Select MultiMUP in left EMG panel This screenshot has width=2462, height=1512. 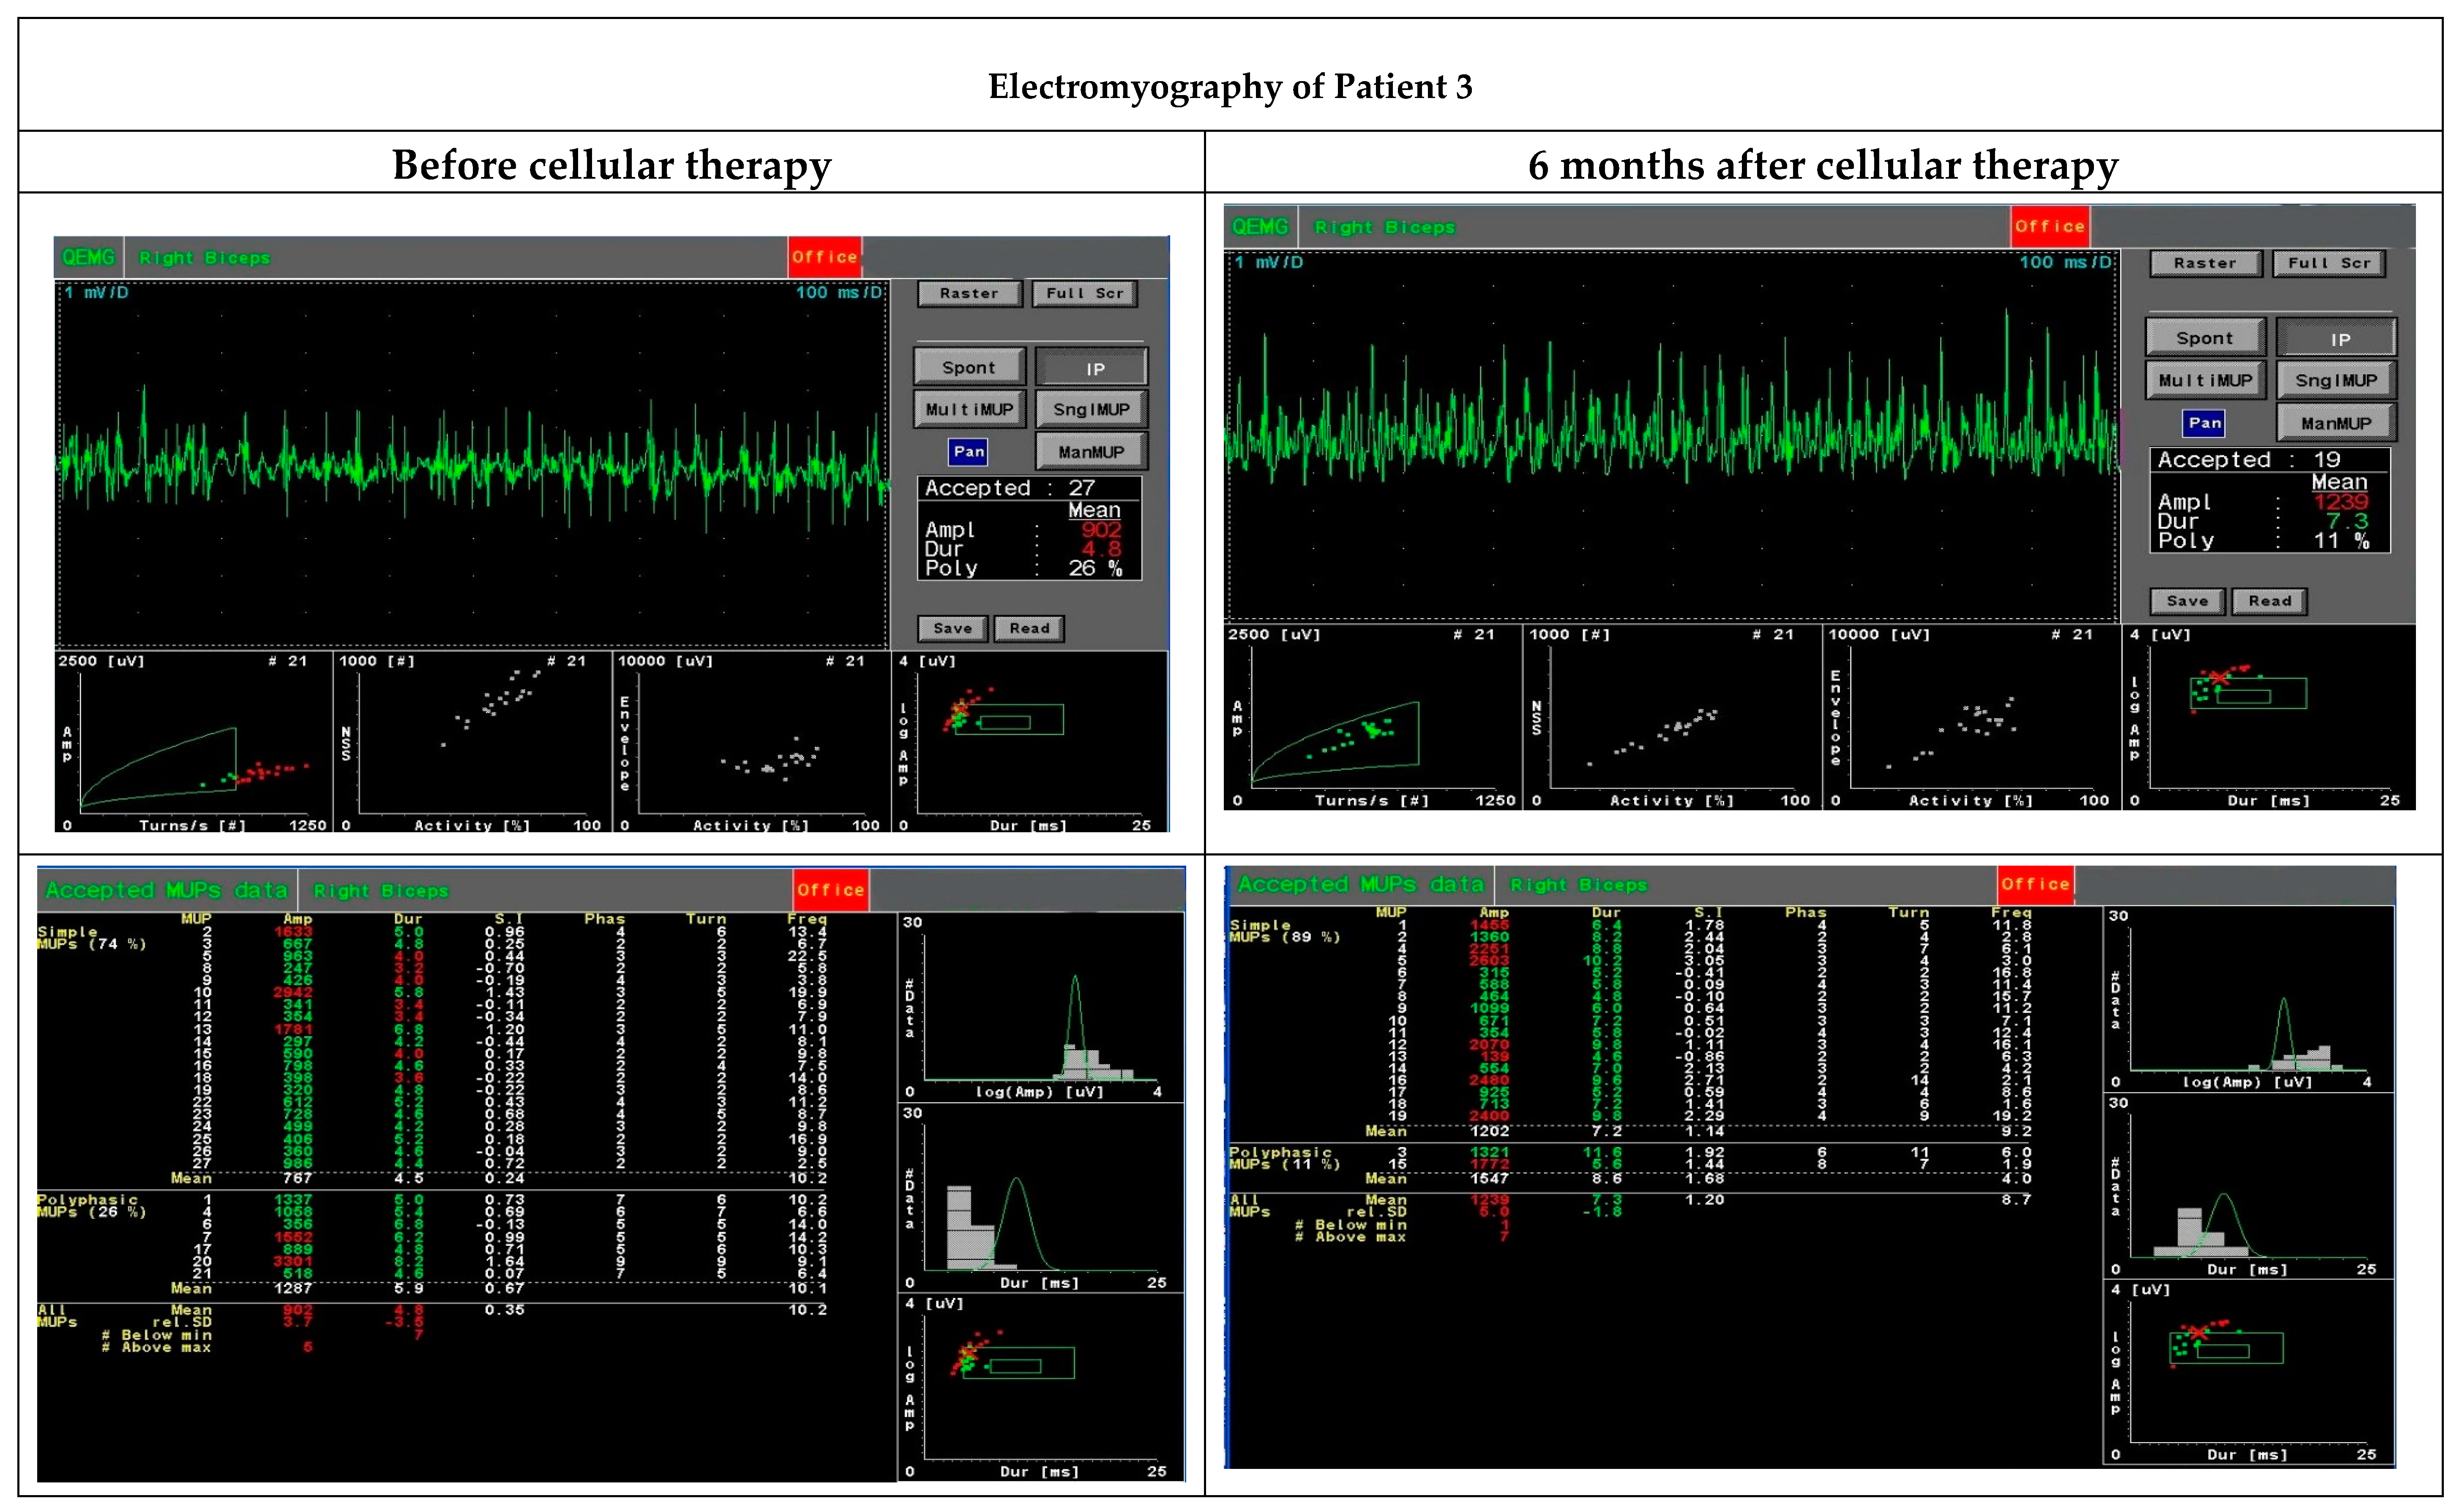968,409
